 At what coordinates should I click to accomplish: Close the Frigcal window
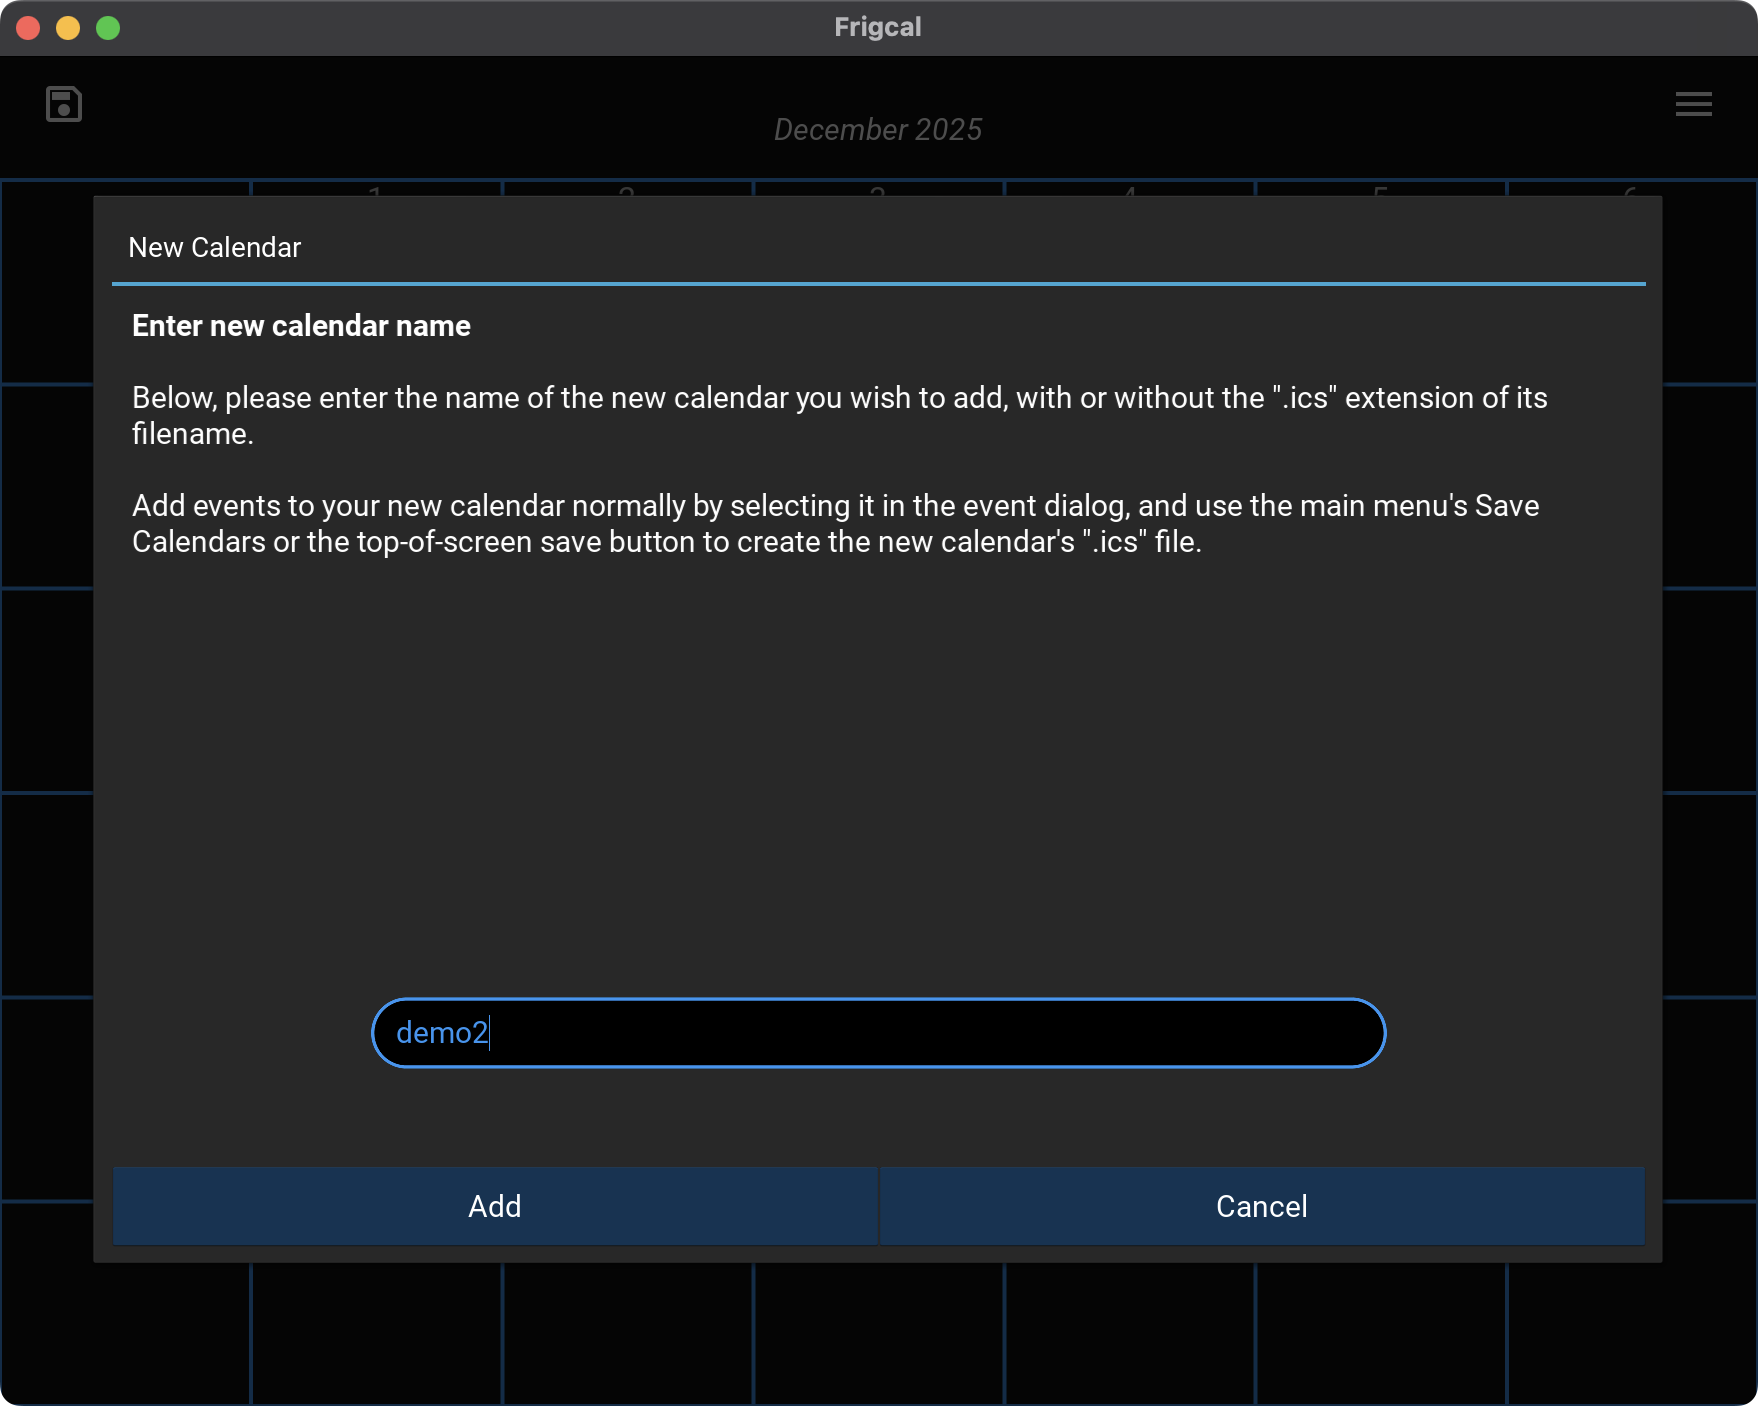(x=28, y=28)
